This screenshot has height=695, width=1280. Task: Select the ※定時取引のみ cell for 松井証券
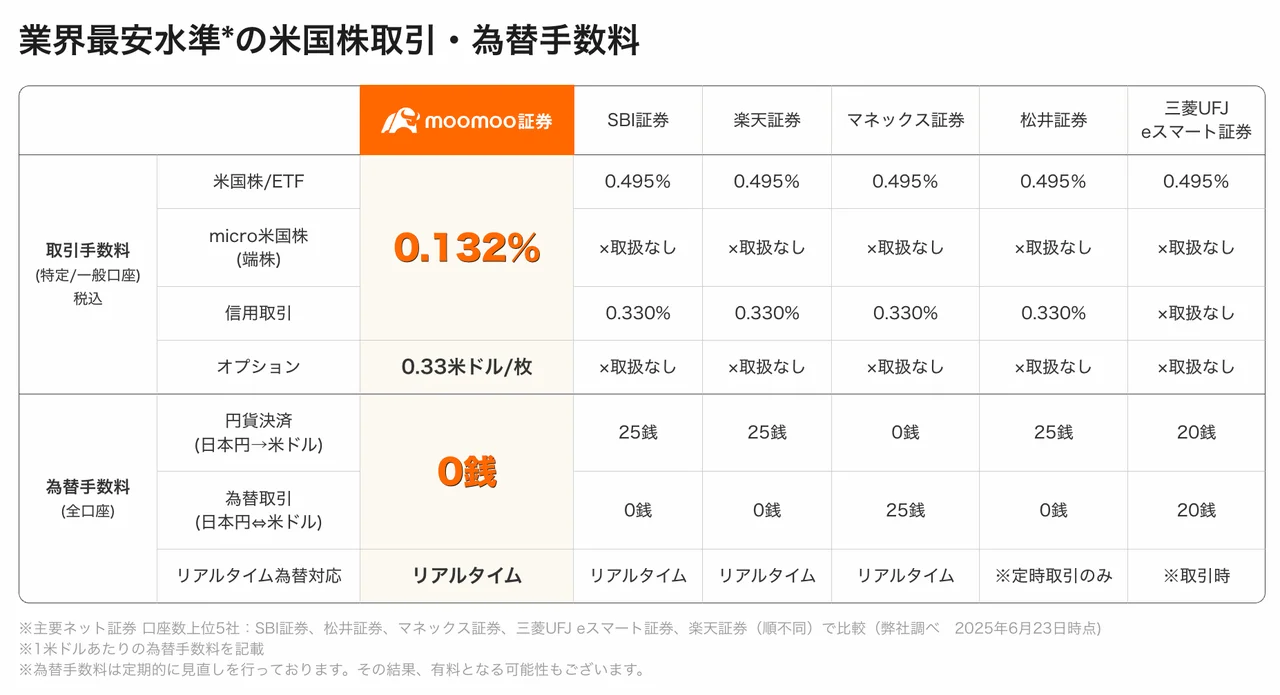(1053, 576)
